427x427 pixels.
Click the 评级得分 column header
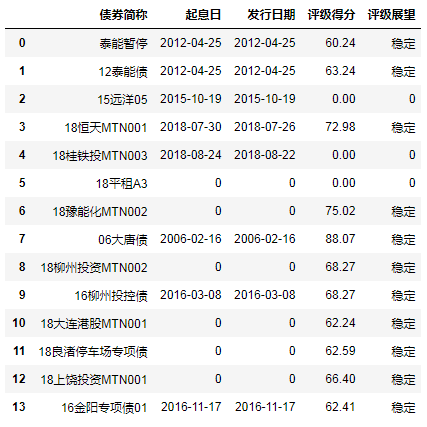pos(331,15)
